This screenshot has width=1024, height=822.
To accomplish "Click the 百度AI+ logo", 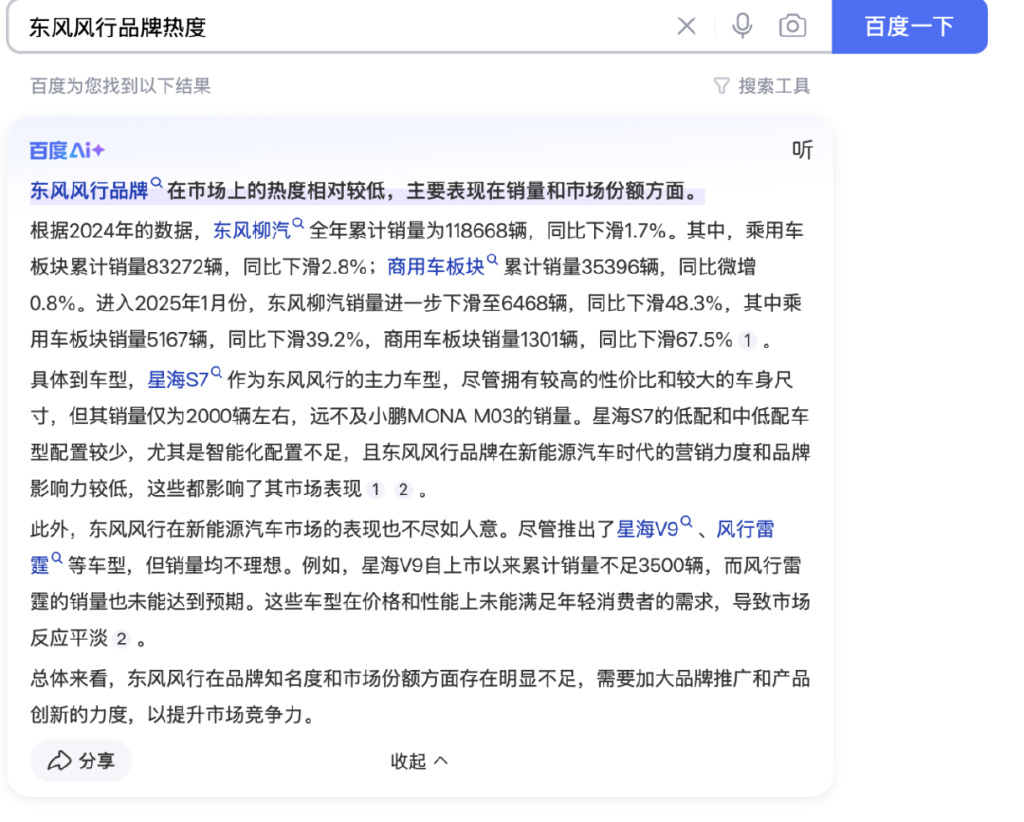I will (x=67, y=151).
